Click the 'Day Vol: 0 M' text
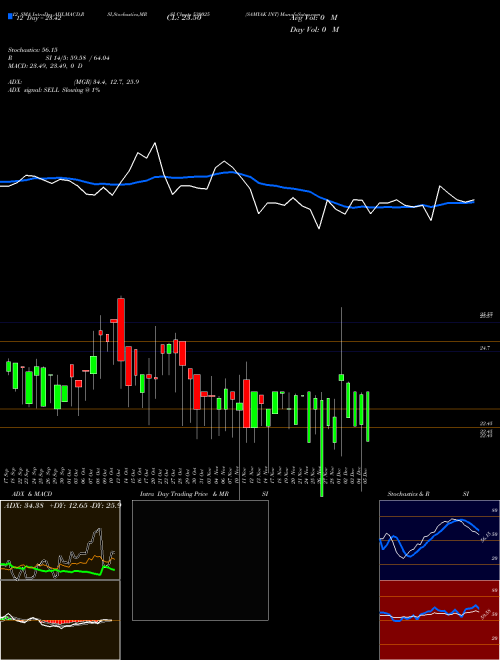This screenshot has width=500, height=660. [x=314, y=30]
